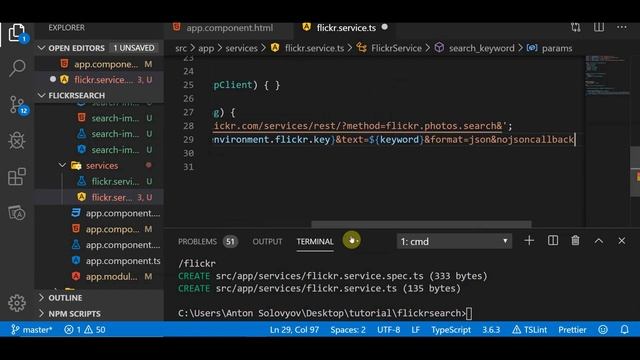The width and height of the screenshot is (640, 360).
Task: Open the Angular files icon in activity bar
Action: (17, 212)
